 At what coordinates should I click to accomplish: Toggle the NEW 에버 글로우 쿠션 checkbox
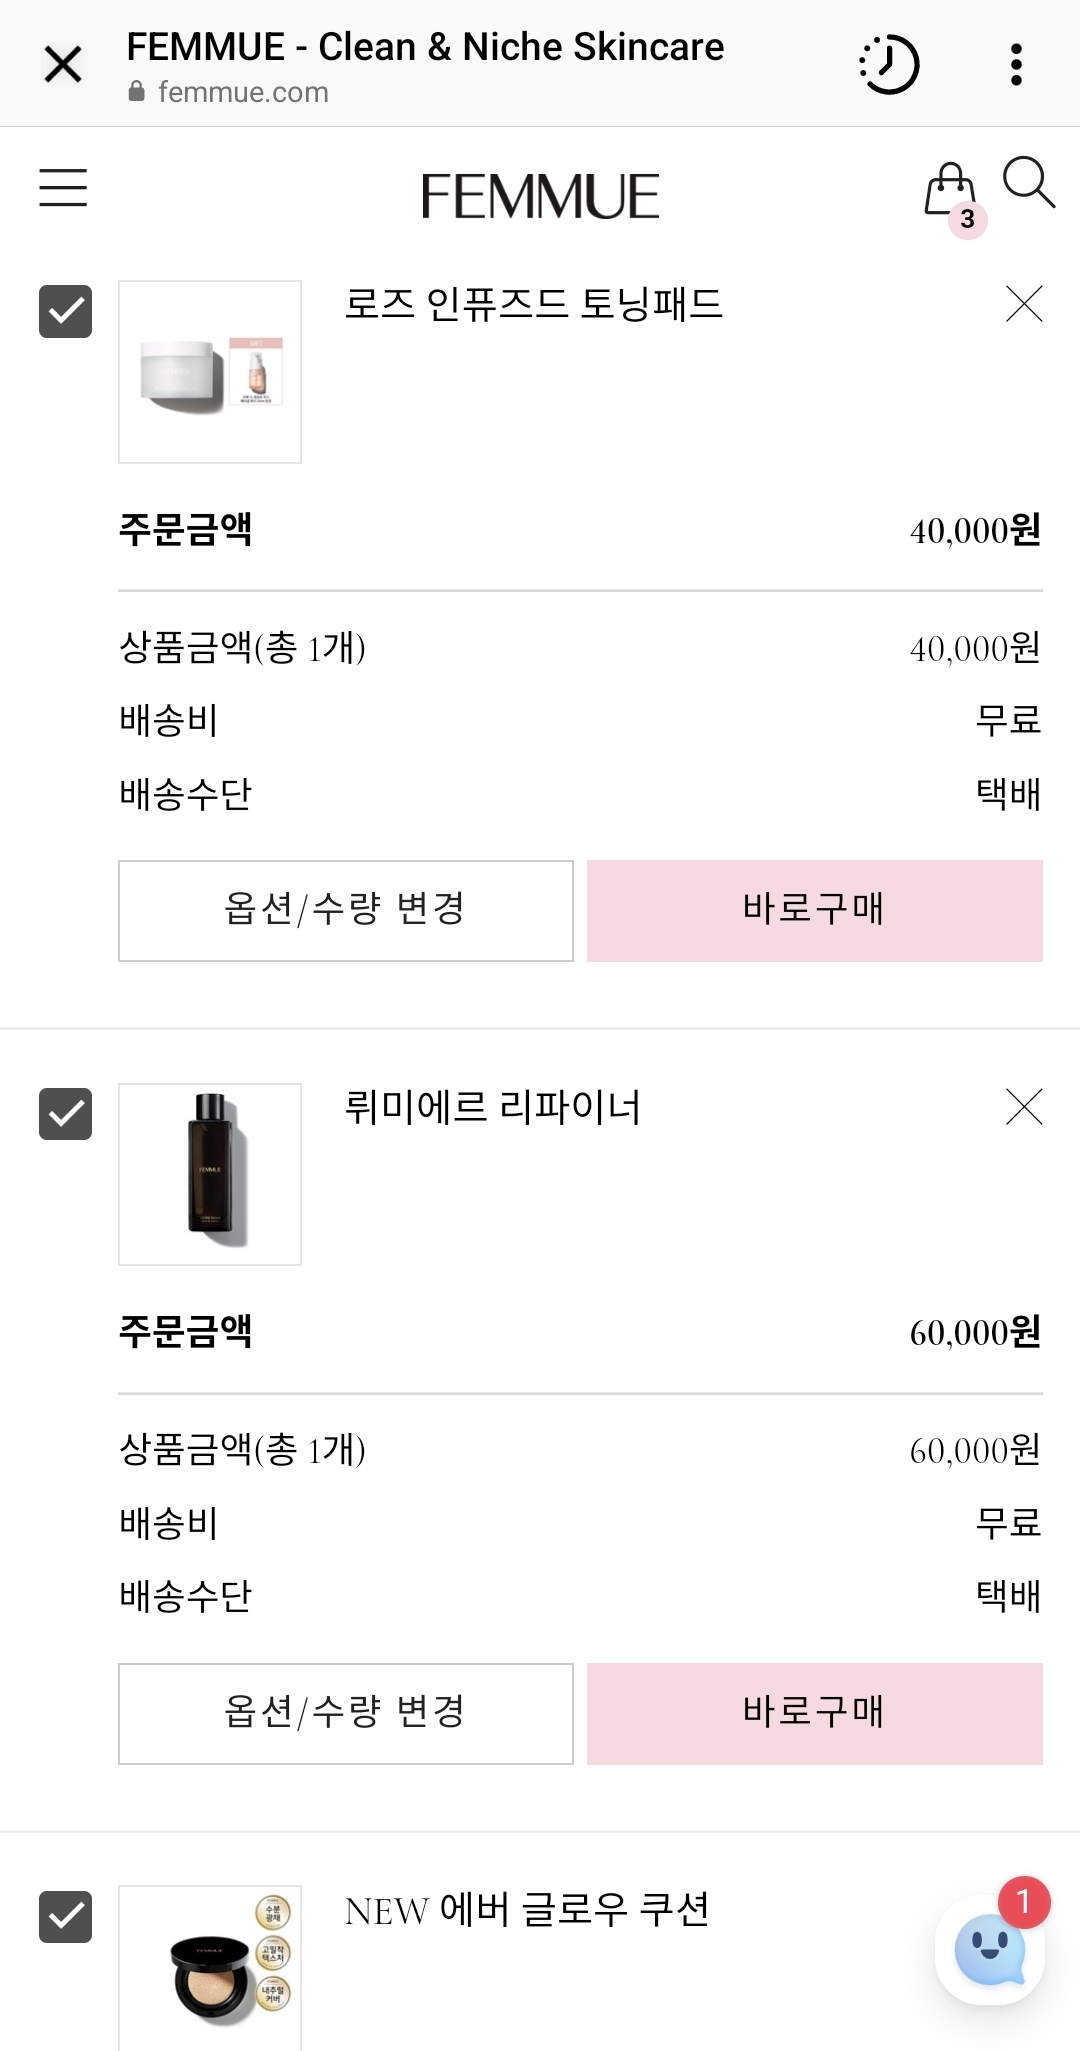(65, 1917)
